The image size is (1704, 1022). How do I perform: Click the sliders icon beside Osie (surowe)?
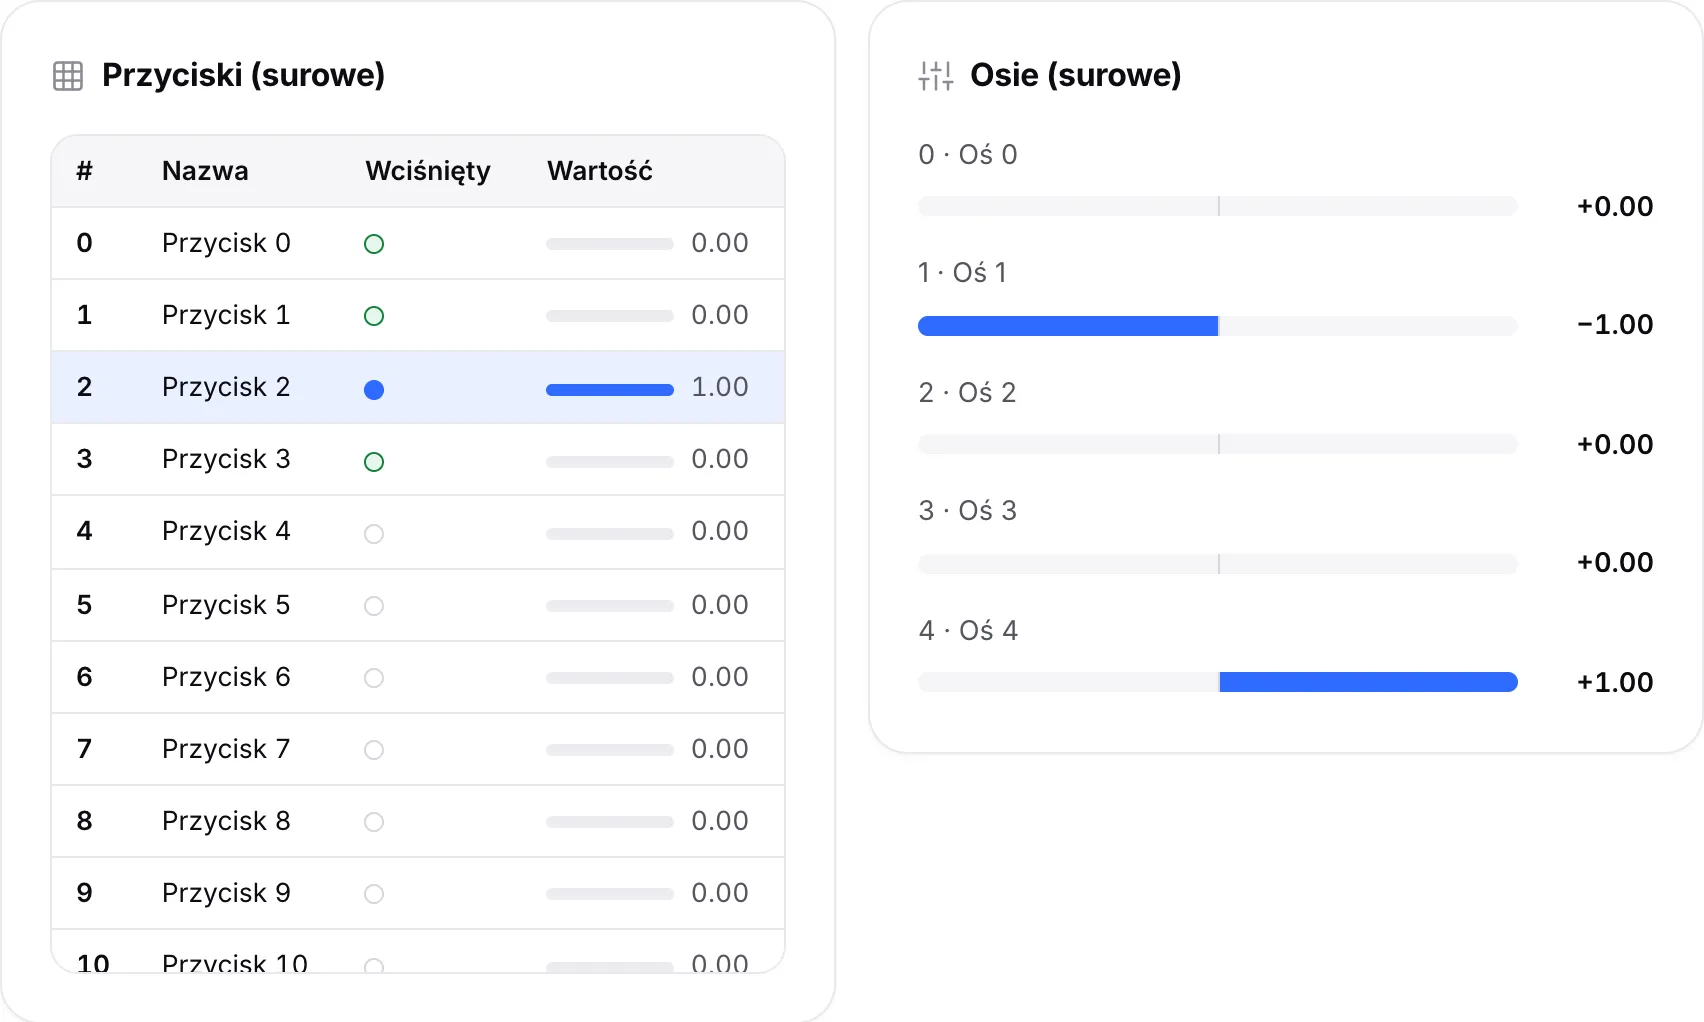click(x=936, y=76)
